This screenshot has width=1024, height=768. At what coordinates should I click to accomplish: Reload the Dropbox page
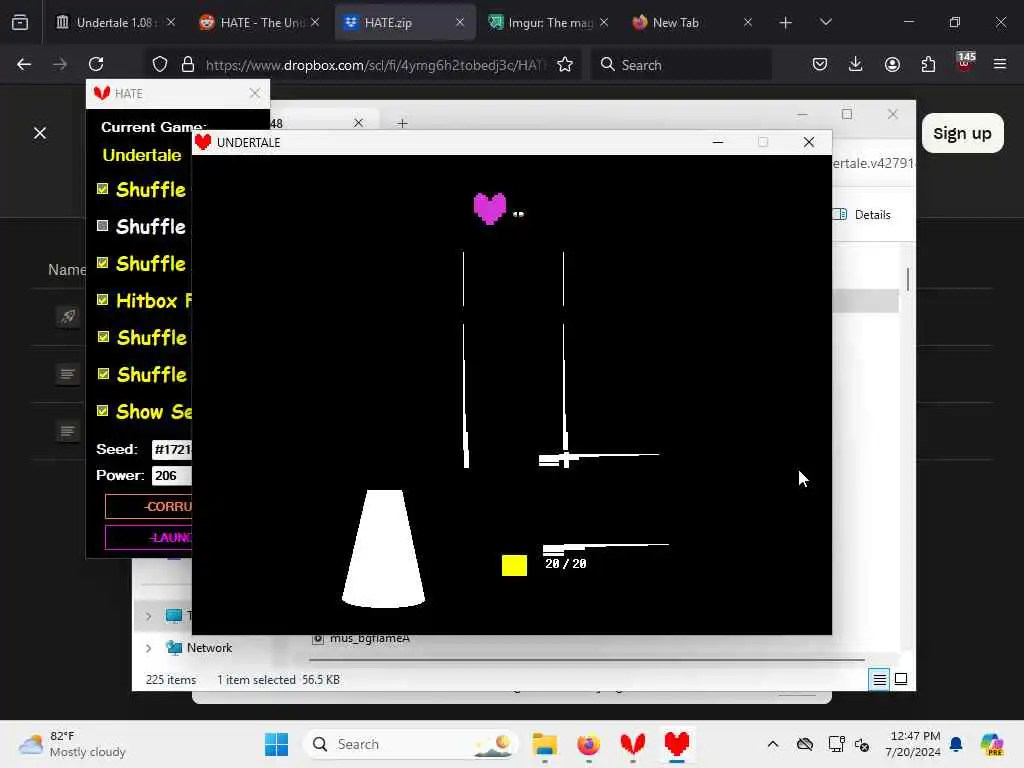(96, 64)
